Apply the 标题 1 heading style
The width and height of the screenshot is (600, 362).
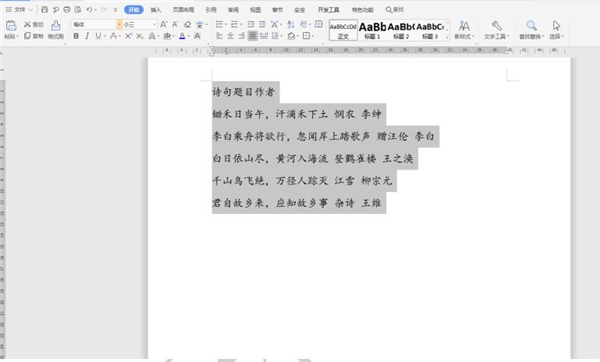pos(372,30)
